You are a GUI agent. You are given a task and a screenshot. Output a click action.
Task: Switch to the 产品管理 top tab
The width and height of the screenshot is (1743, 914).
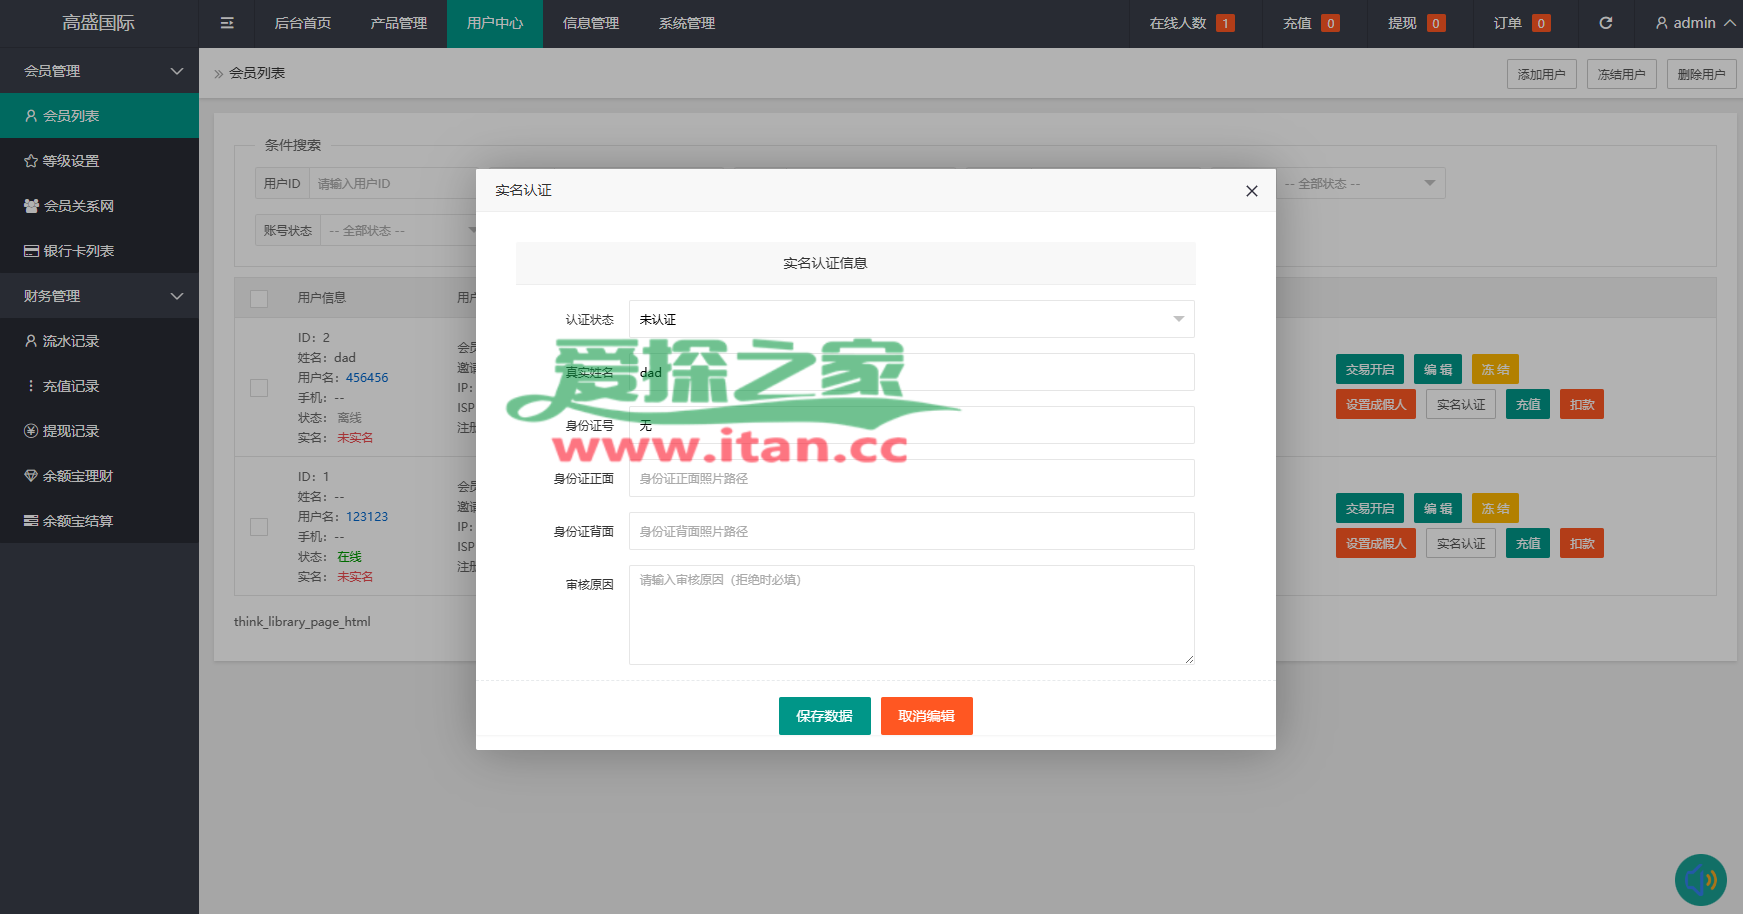[398, 23]
